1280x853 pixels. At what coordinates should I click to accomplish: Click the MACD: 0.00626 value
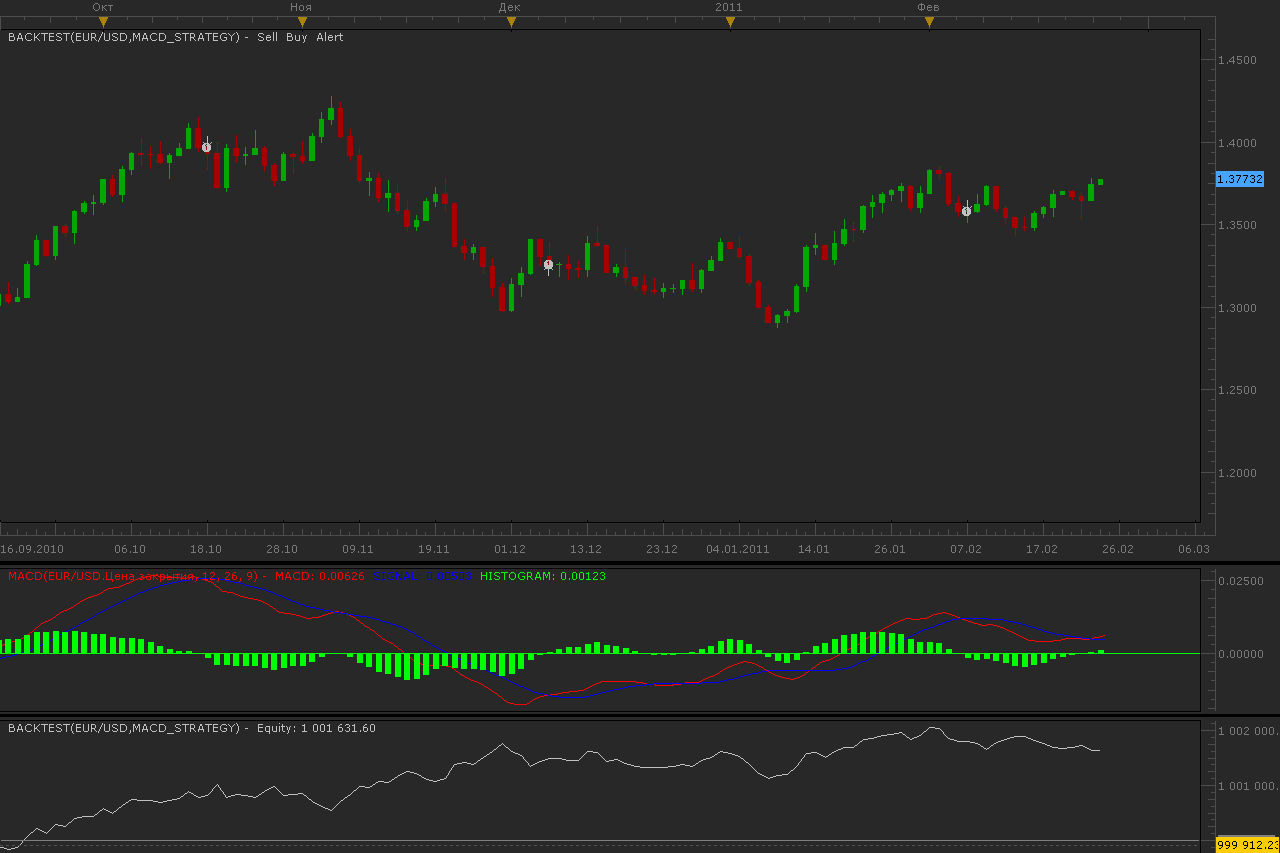point(320,576)
